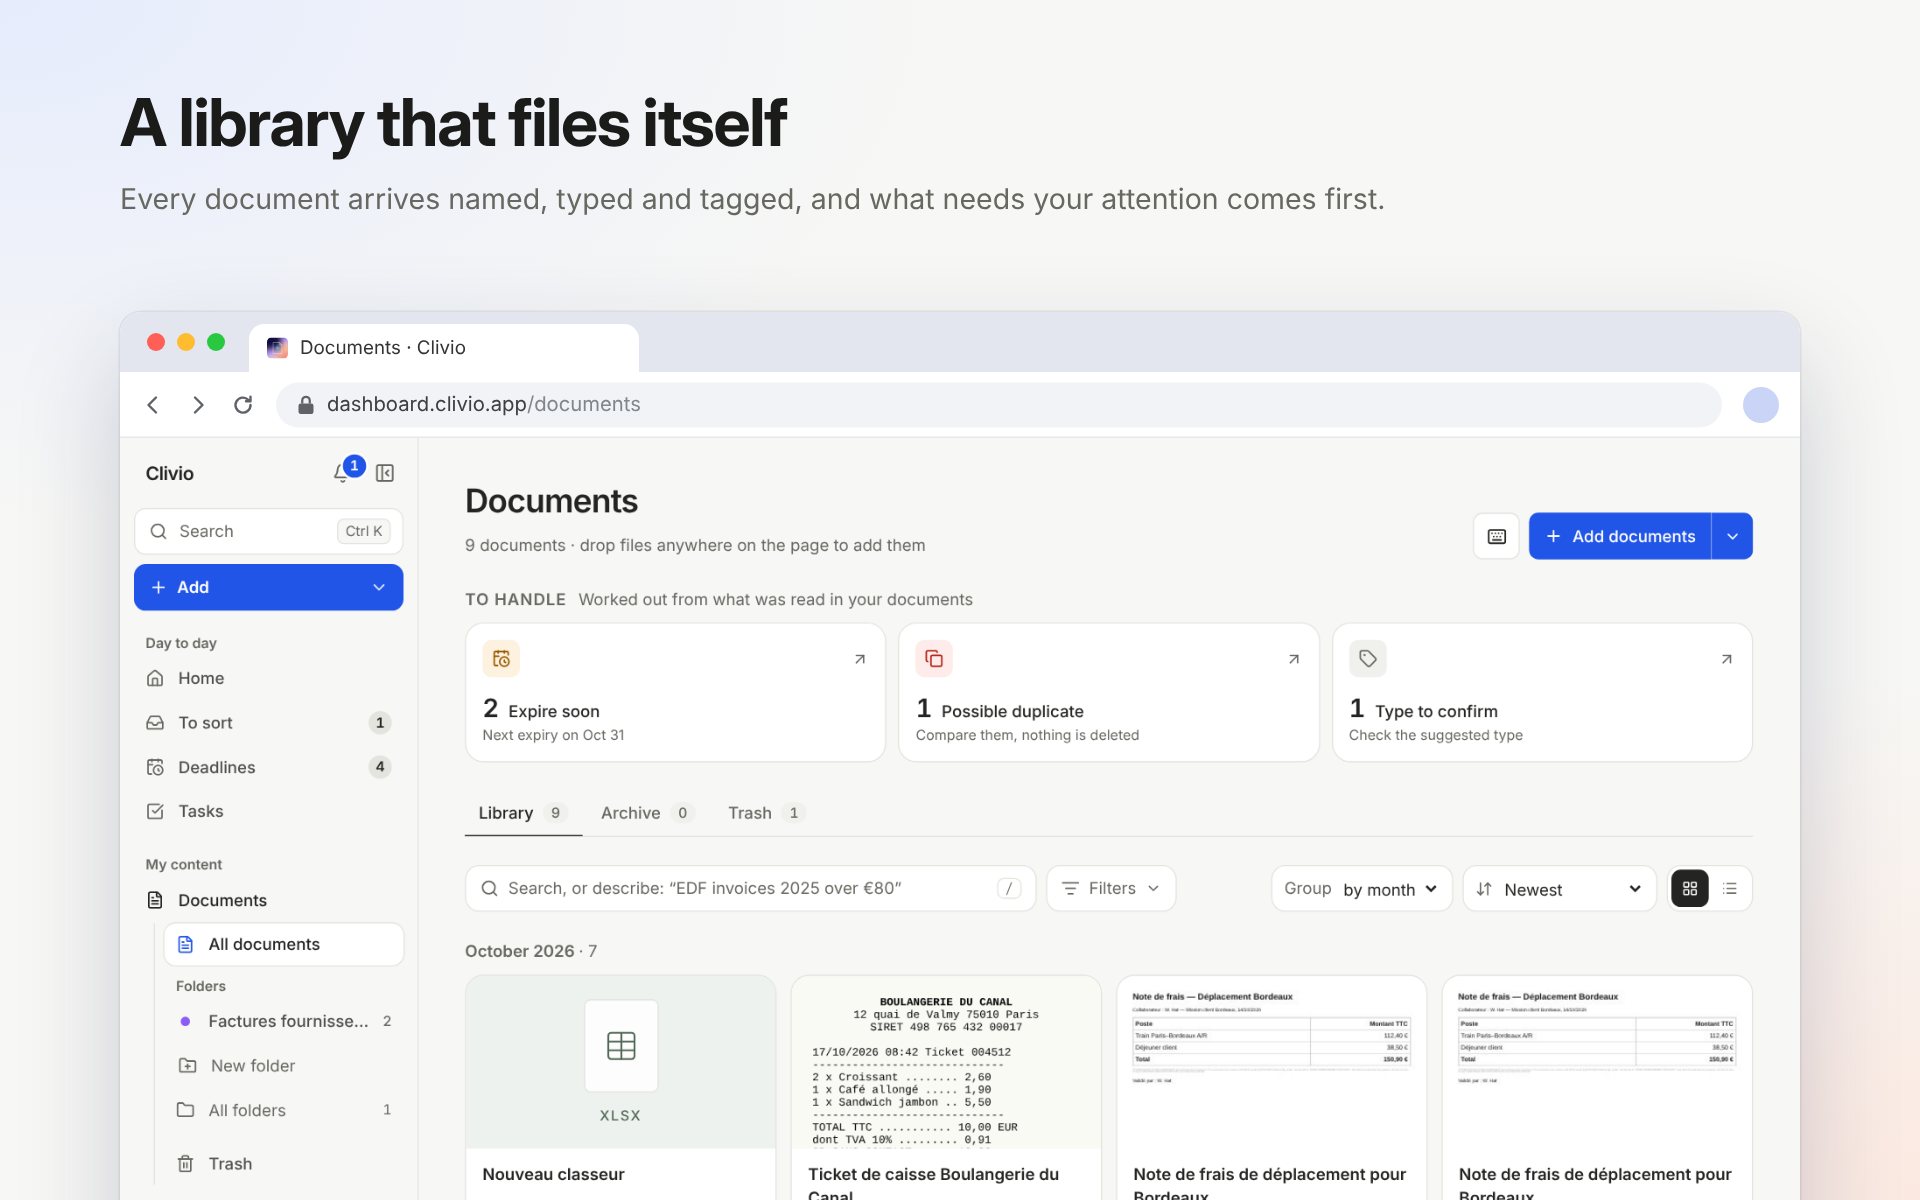The width and height of the screenshot is (1920, 1200).
Task: Select the Library tab
Action: pos(523,813)
